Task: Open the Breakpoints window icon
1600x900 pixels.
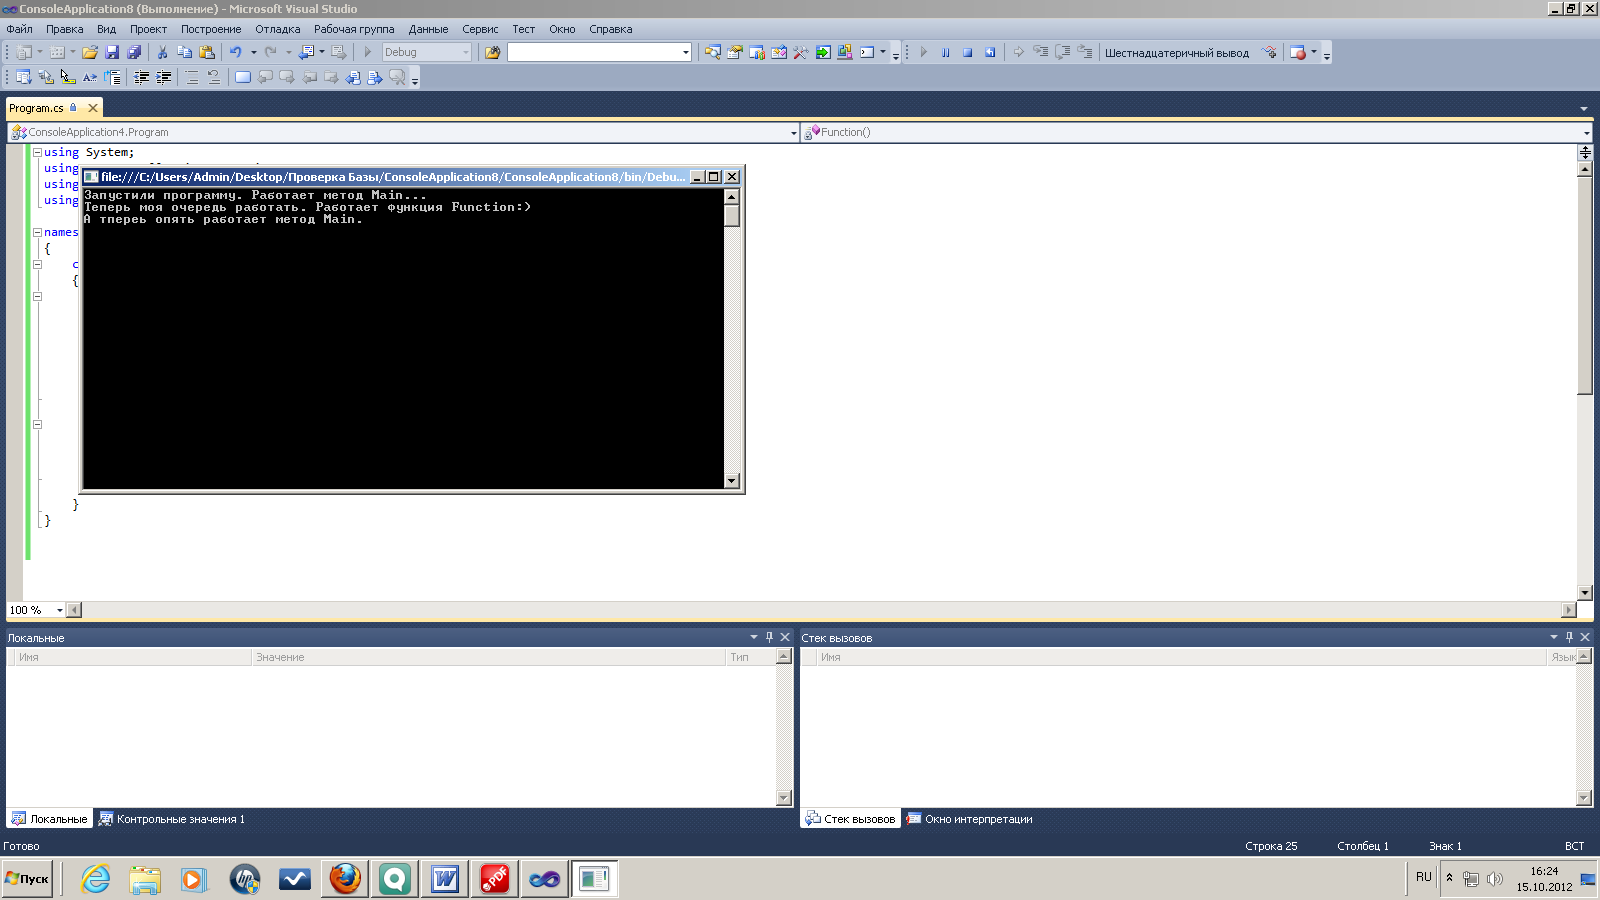Action: pos(1298,52)
